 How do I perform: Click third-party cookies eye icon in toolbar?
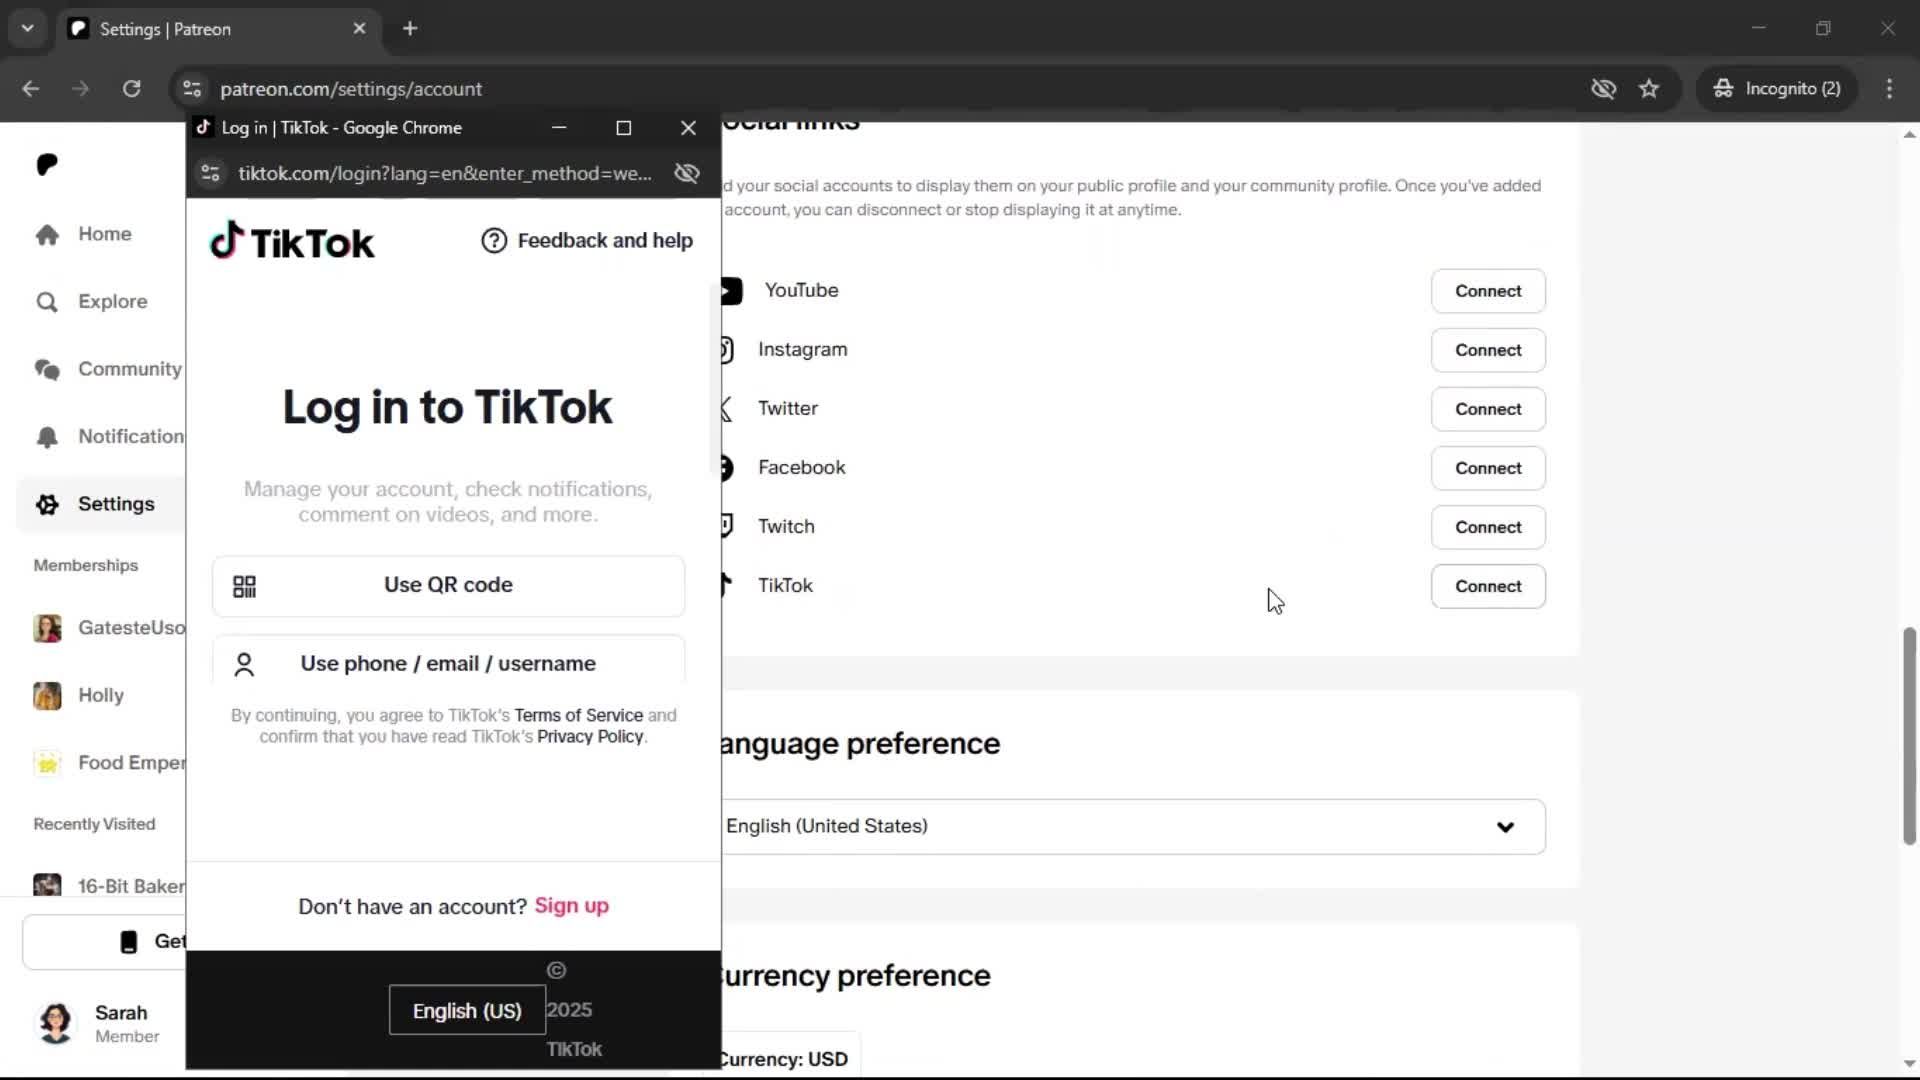(1603, 89)
